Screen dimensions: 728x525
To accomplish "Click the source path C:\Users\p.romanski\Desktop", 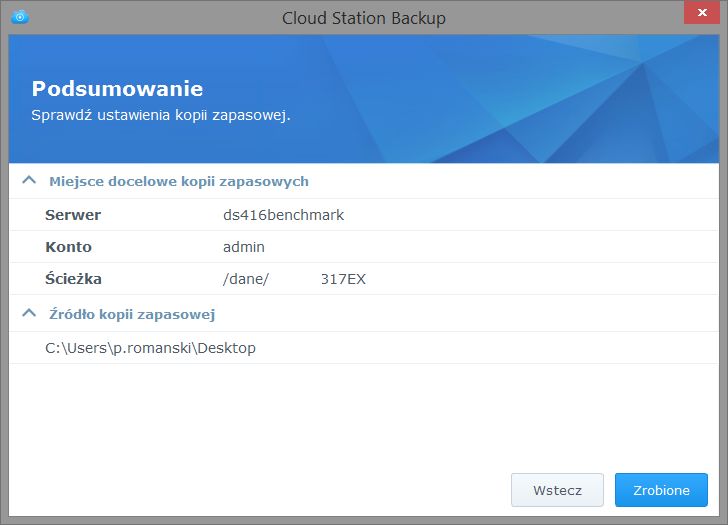I will [150, 348].
